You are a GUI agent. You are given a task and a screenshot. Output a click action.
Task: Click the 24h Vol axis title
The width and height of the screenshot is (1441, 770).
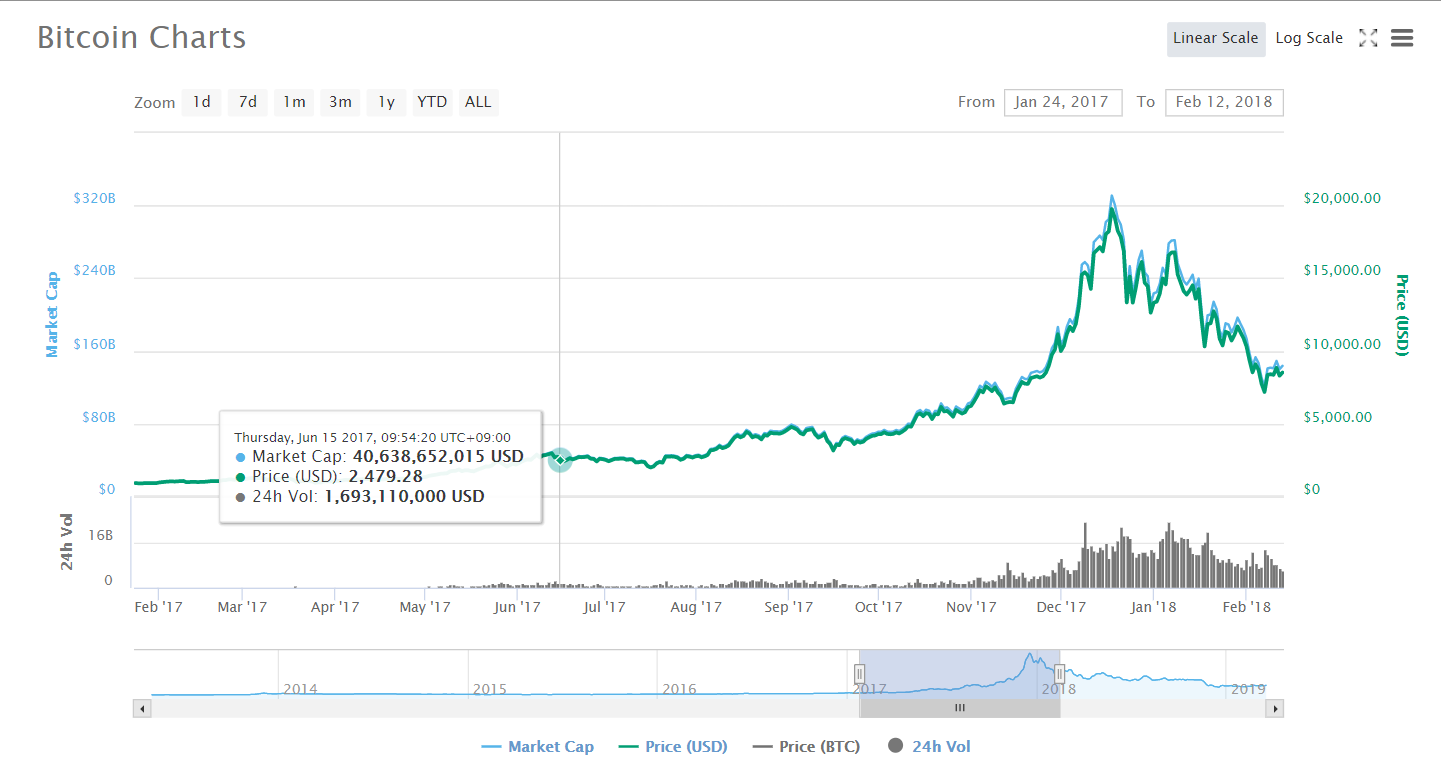(x=67, y=542)
